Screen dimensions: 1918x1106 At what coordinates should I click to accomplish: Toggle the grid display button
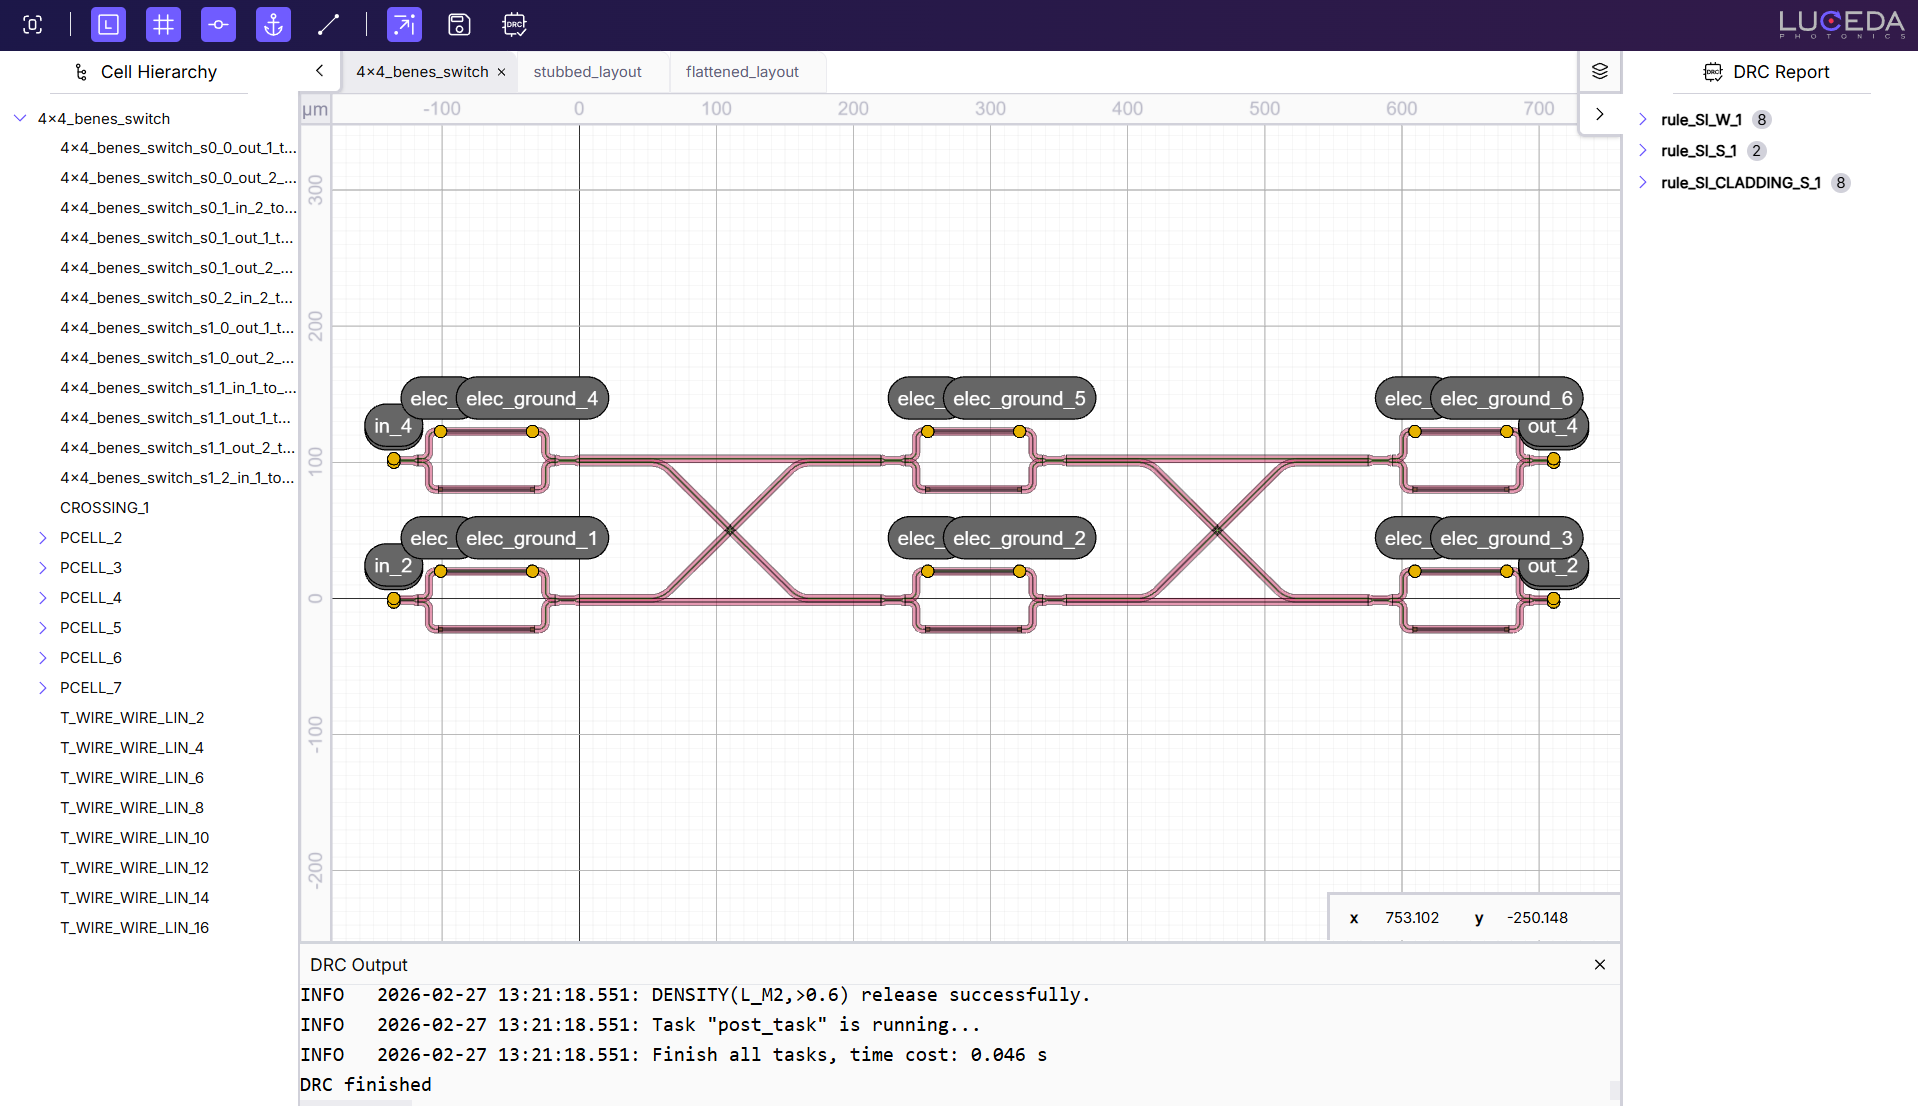pos(163,25)
